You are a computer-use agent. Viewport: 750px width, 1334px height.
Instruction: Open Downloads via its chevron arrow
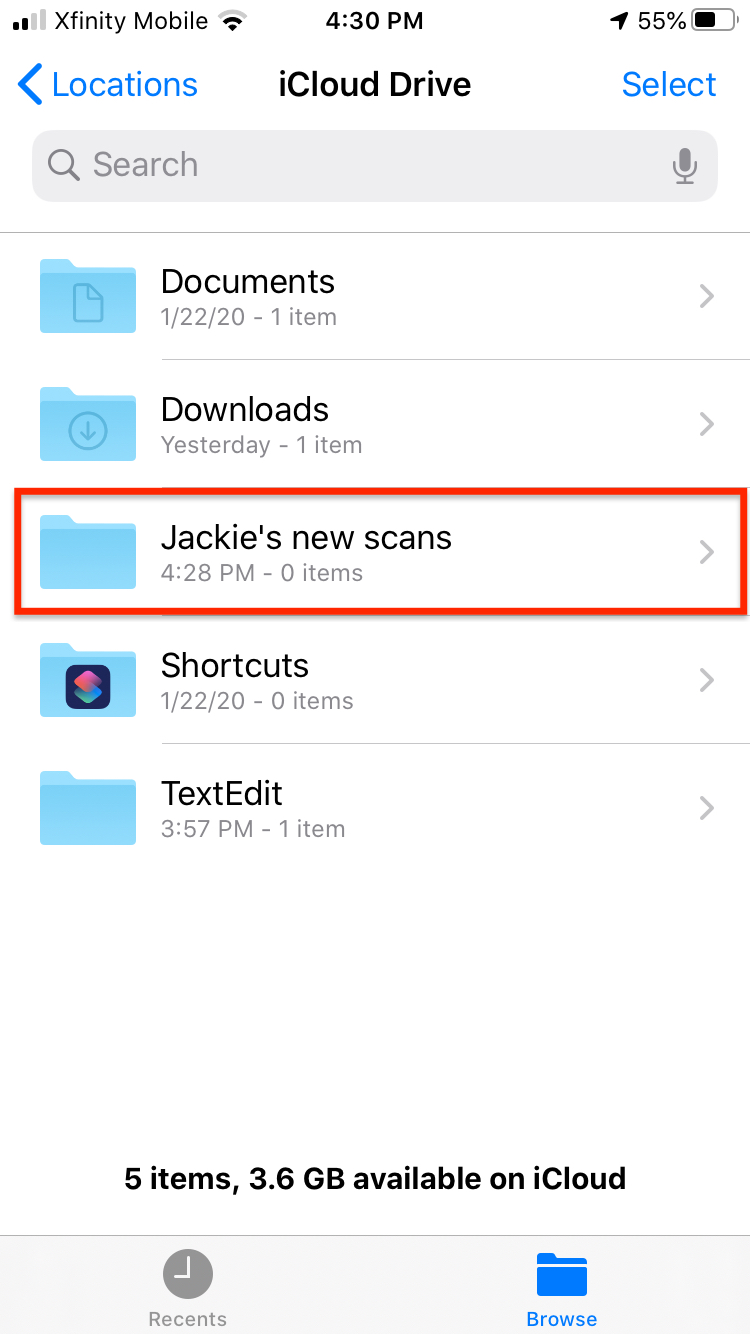707,424
